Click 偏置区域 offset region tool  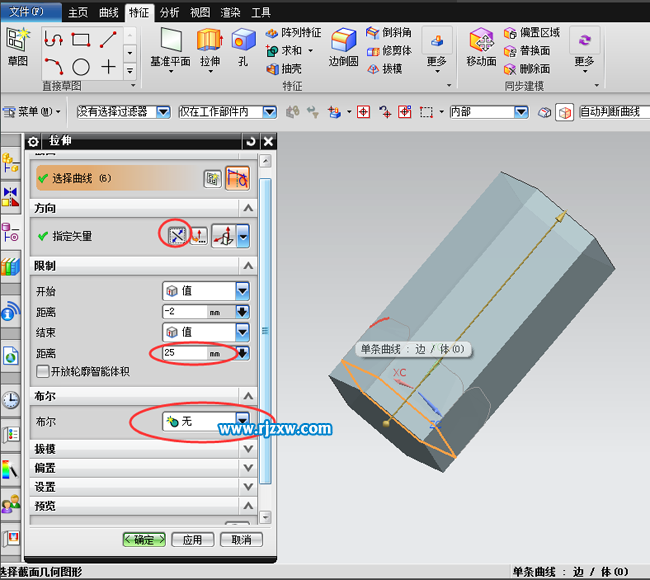[532, 33]
